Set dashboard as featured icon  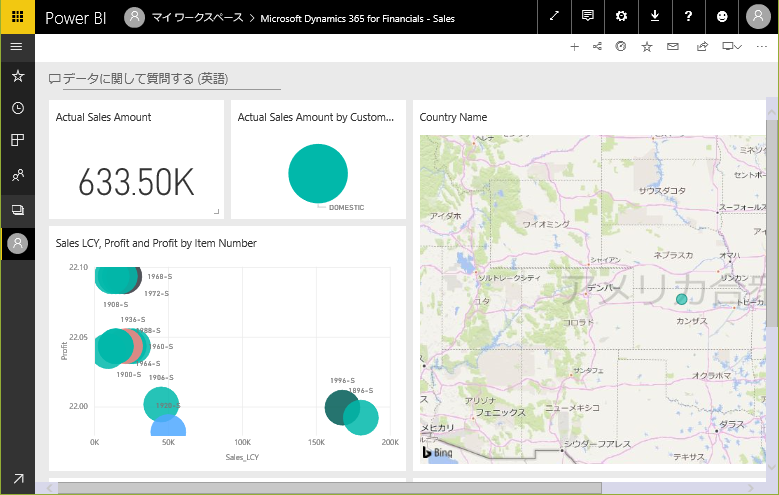pyautogui.click(x=621, y=47)
